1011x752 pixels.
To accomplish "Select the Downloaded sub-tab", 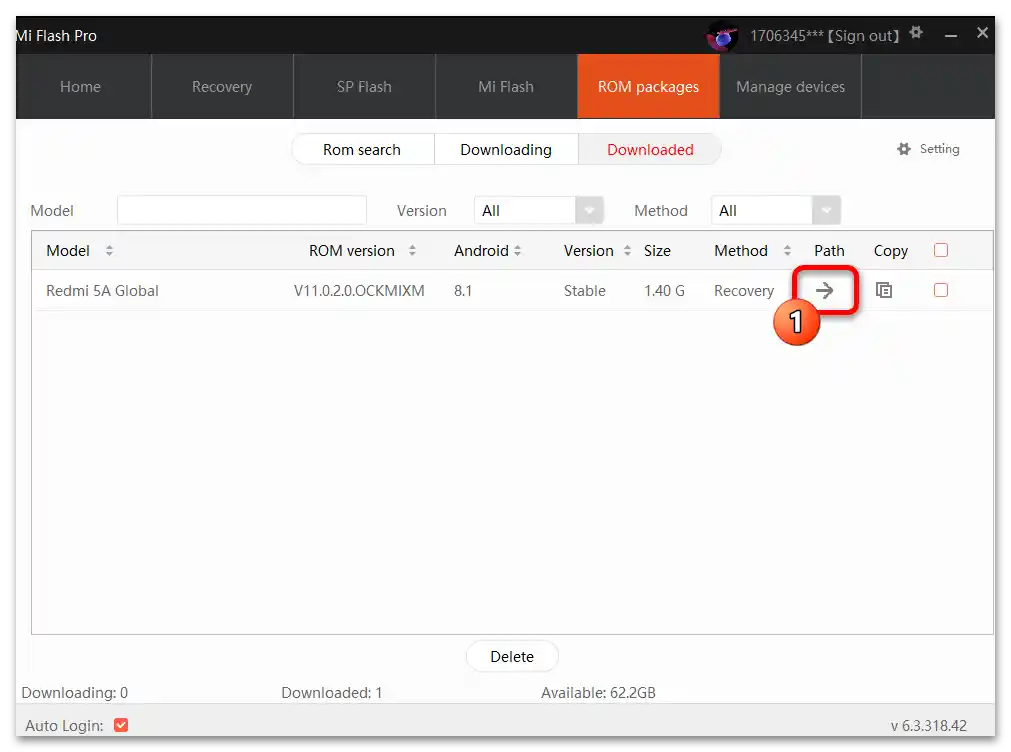I will coord(650,150).
